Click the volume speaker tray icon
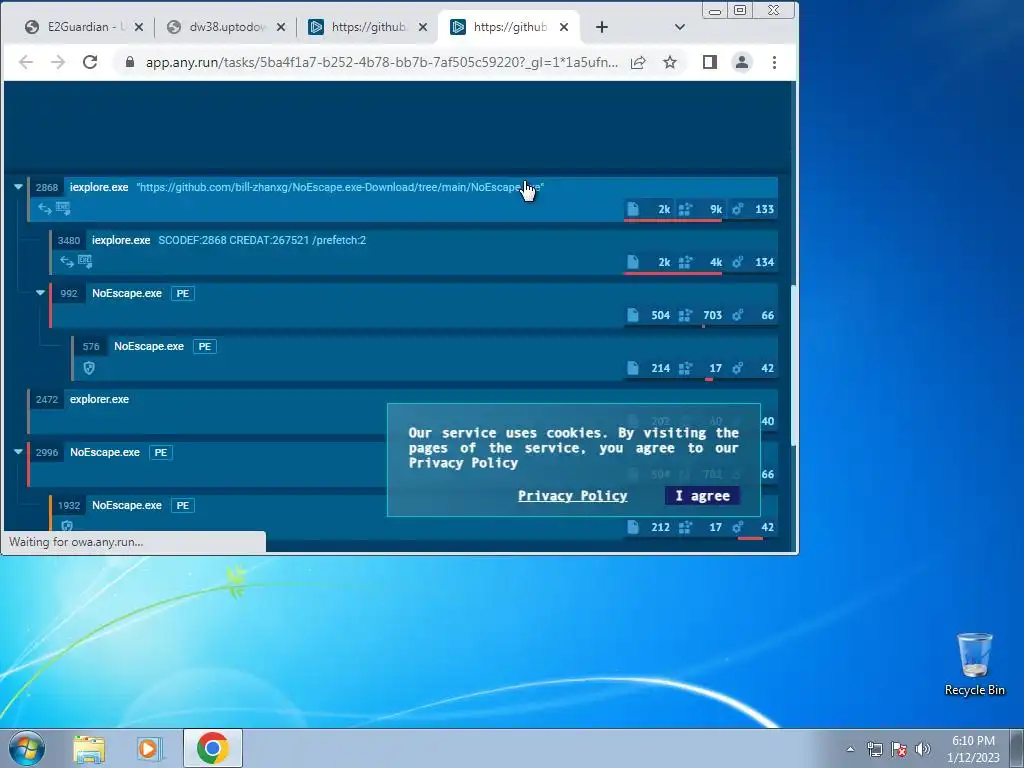 [923, 748]
